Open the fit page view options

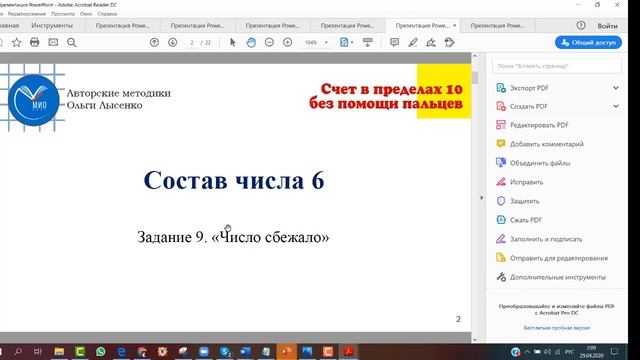click(347, 42)
